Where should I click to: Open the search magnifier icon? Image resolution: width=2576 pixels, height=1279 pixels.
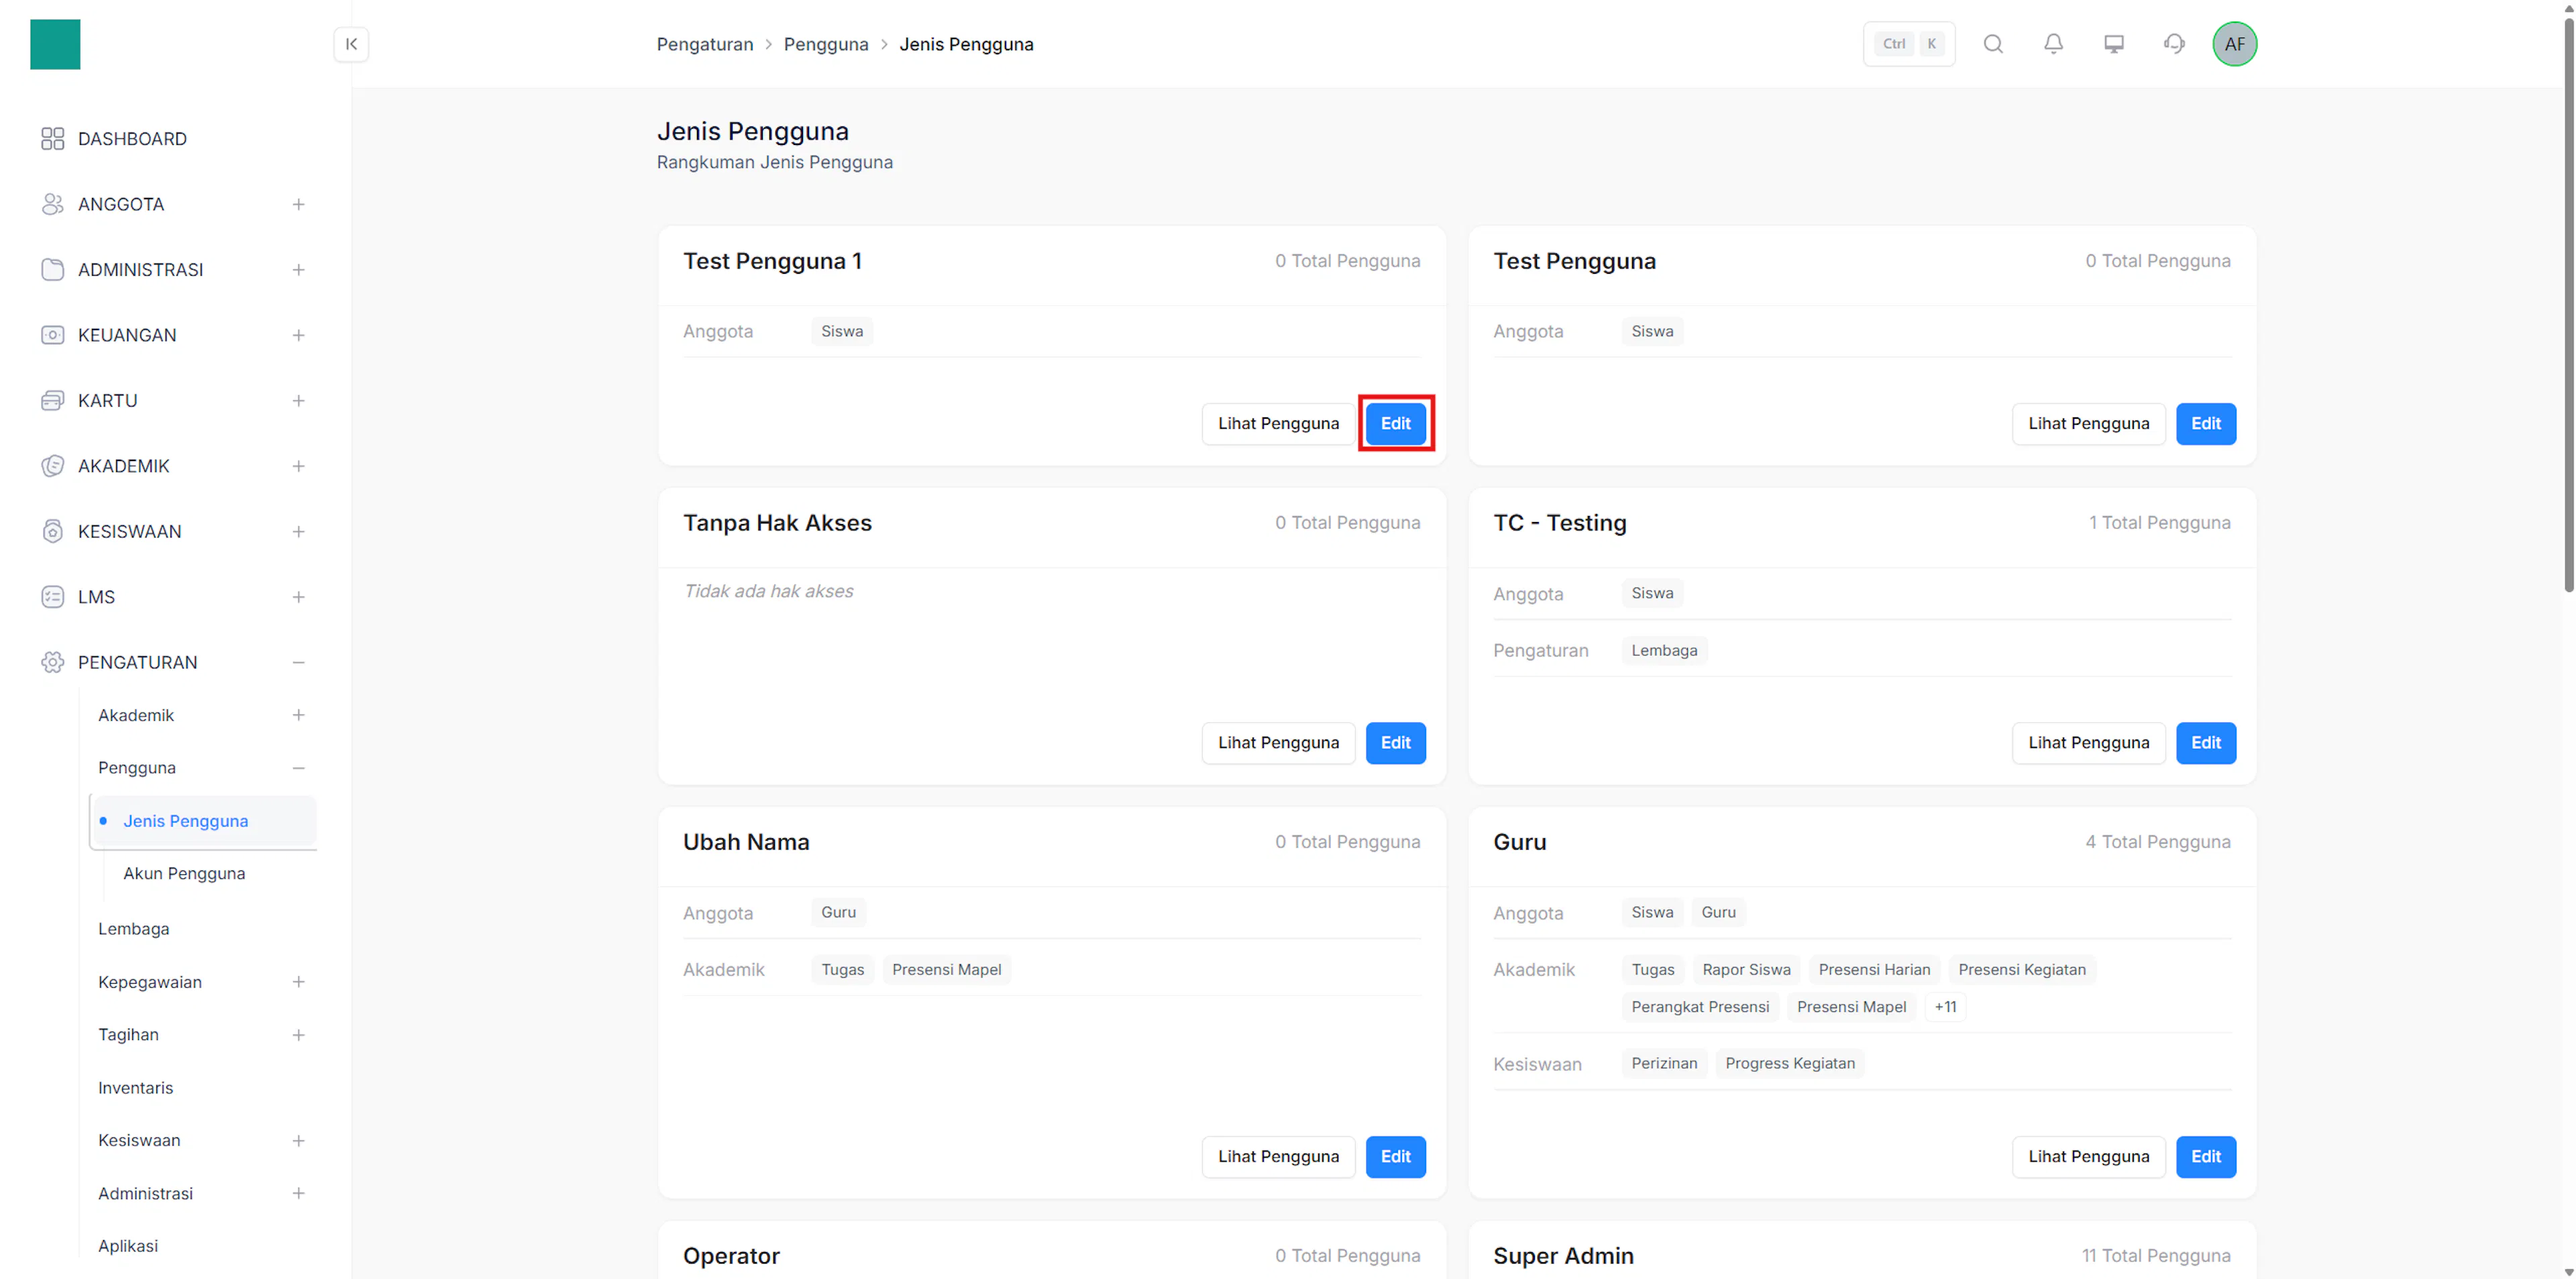pyautogui.click(x=1993, y=44)
